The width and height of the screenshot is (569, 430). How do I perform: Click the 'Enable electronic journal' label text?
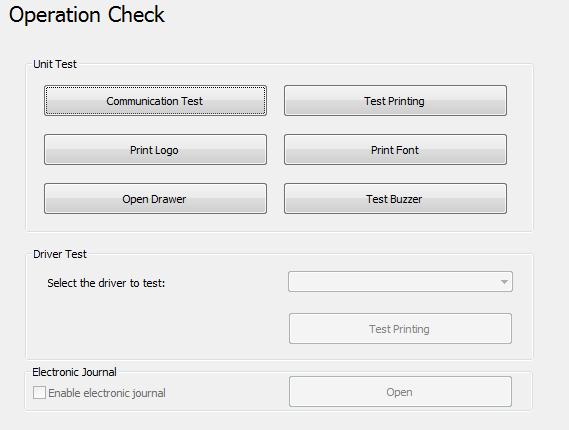pyautogui.click(x=107, y=393)
